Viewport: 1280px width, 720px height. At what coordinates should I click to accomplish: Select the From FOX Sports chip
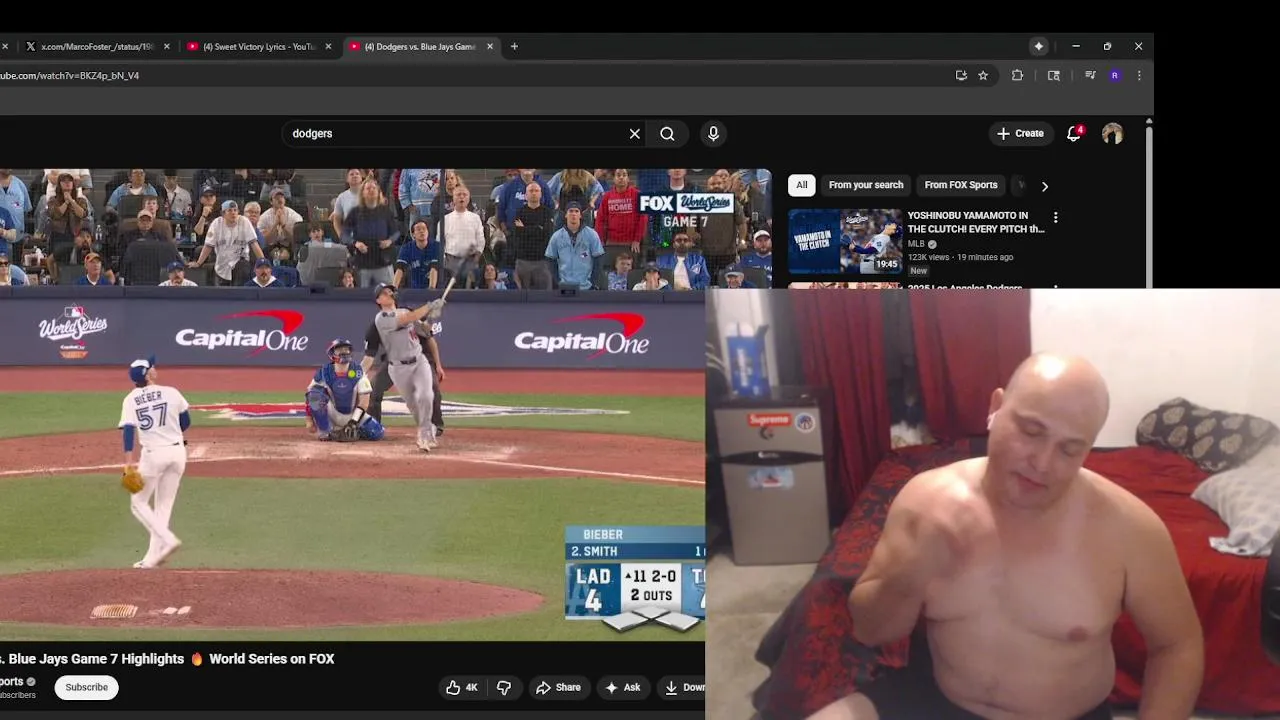tap(961, 185)
